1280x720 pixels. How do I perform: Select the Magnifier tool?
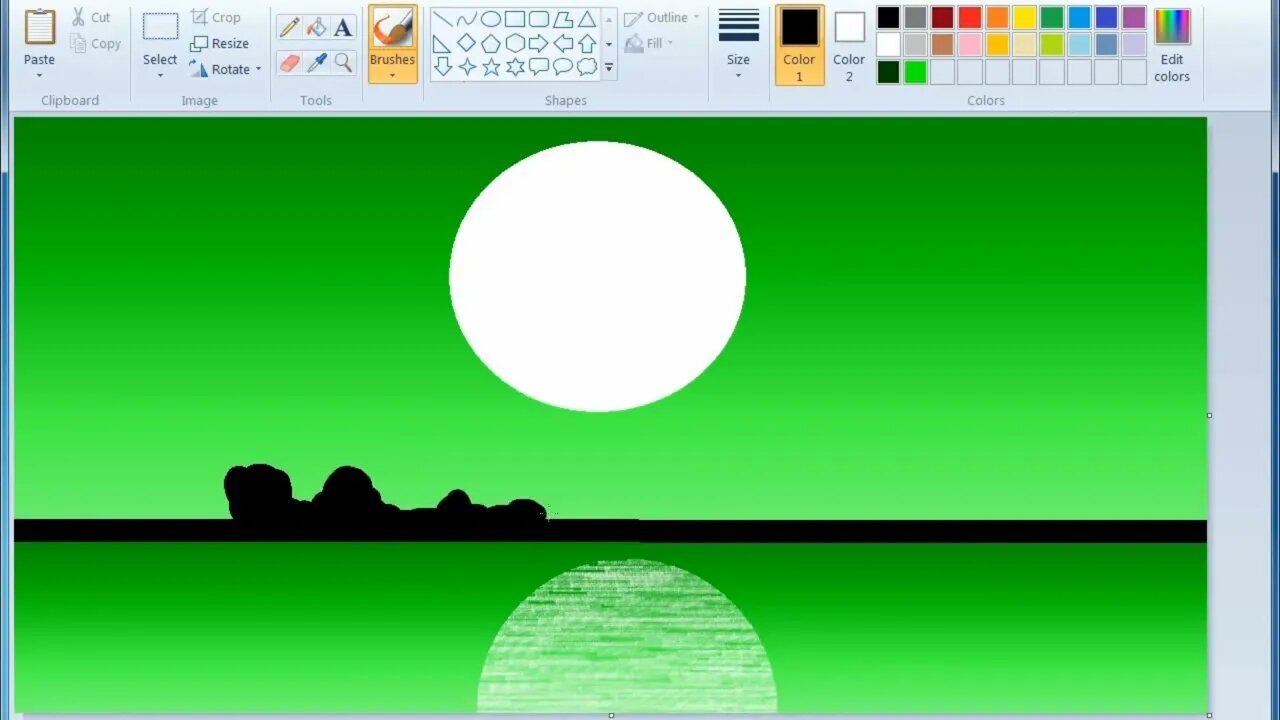[343, 63]
